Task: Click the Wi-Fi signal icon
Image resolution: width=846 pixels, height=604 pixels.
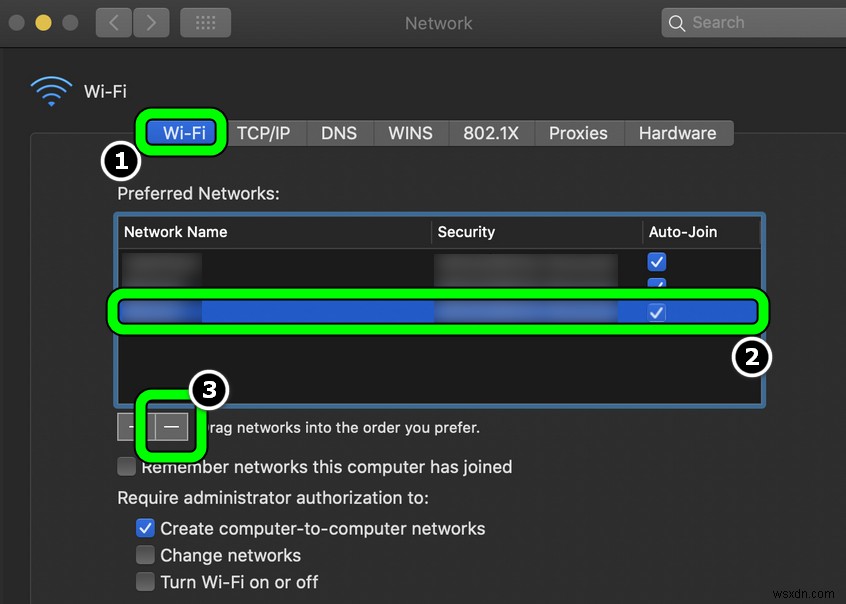Action: (x=51, y=91)
